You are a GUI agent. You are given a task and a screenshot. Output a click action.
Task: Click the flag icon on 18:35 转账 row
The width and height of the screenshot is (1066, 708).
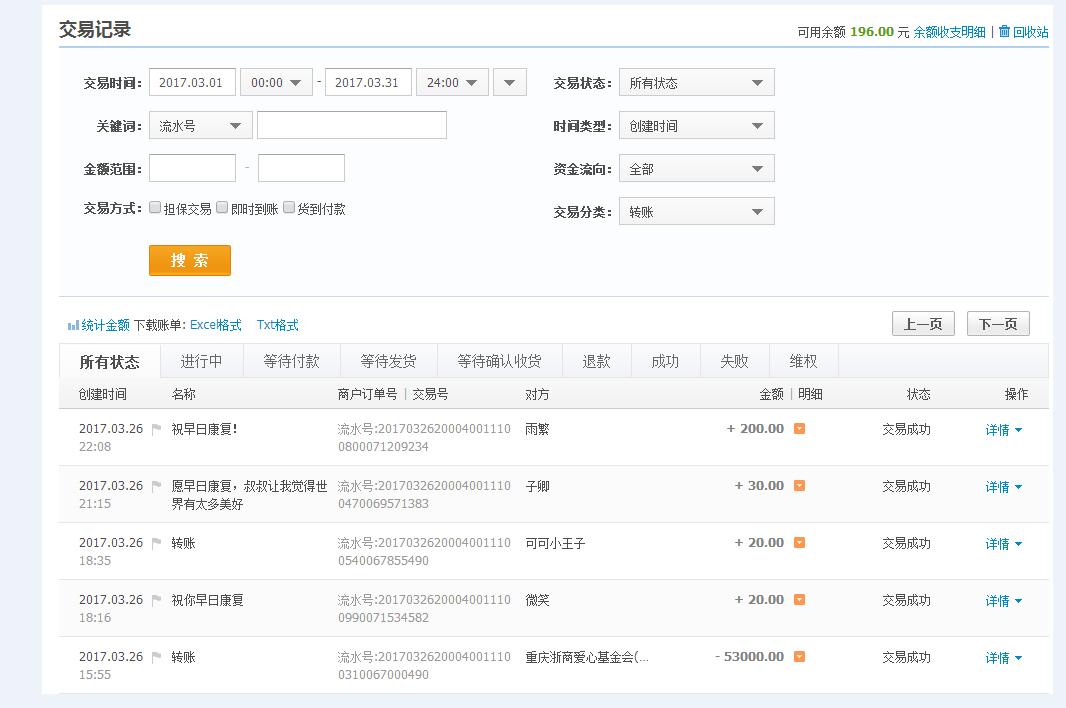[156, 543]
